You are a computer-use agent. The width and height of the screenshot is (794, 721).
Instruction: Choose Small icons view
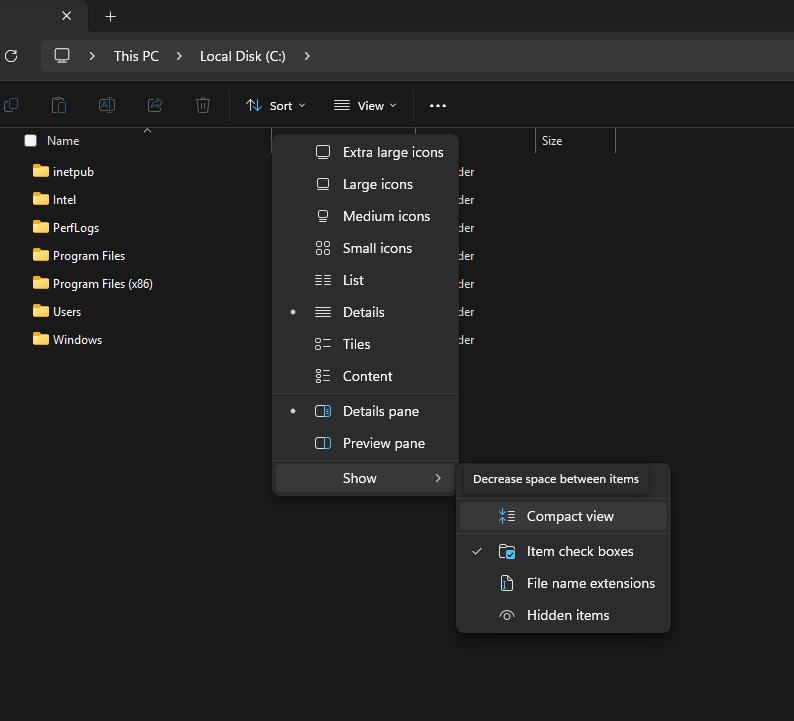point(366,248)
